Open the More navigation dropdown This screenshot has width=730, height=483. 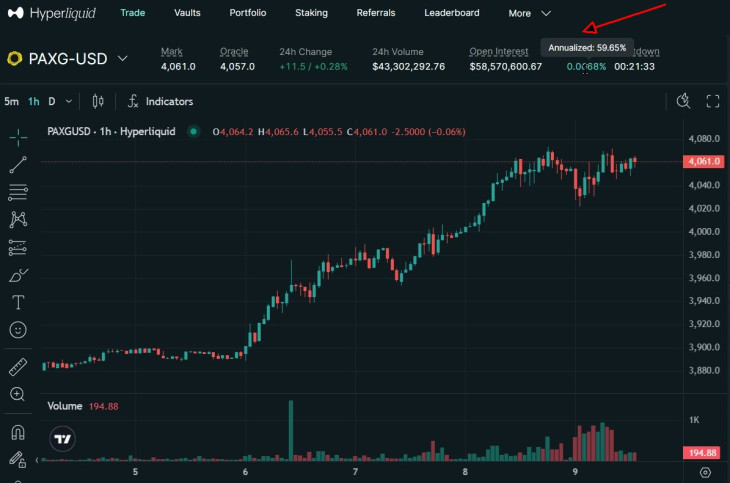529,14
